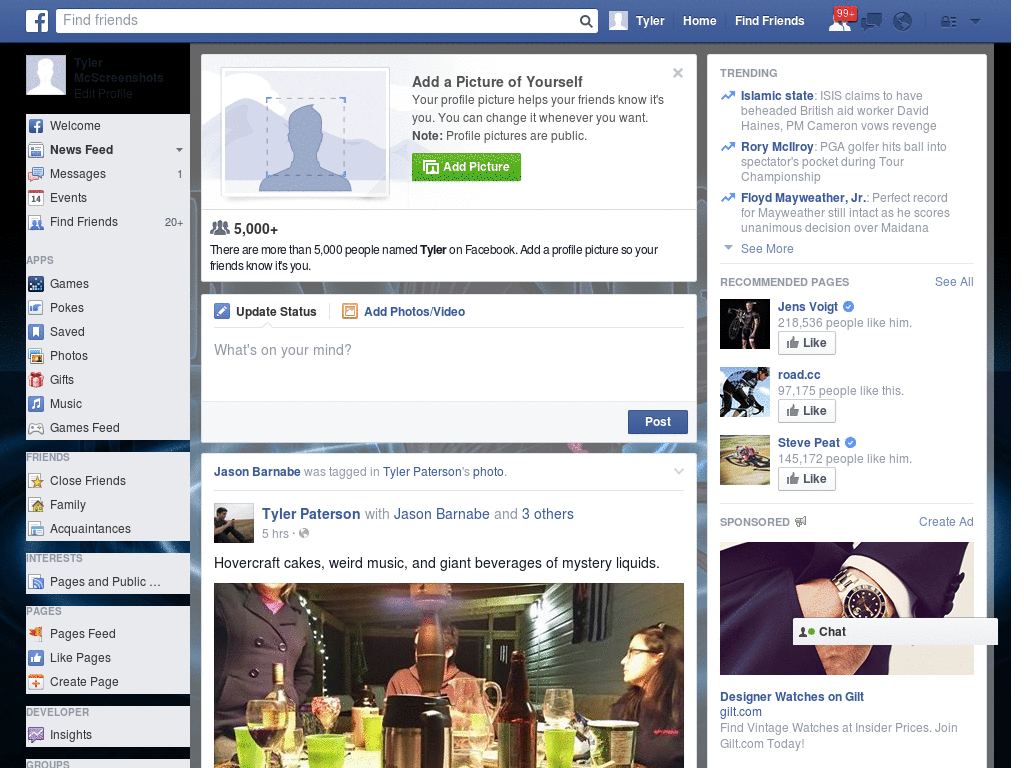Click Tyler profile avatar in top bar

coord(618,21)
